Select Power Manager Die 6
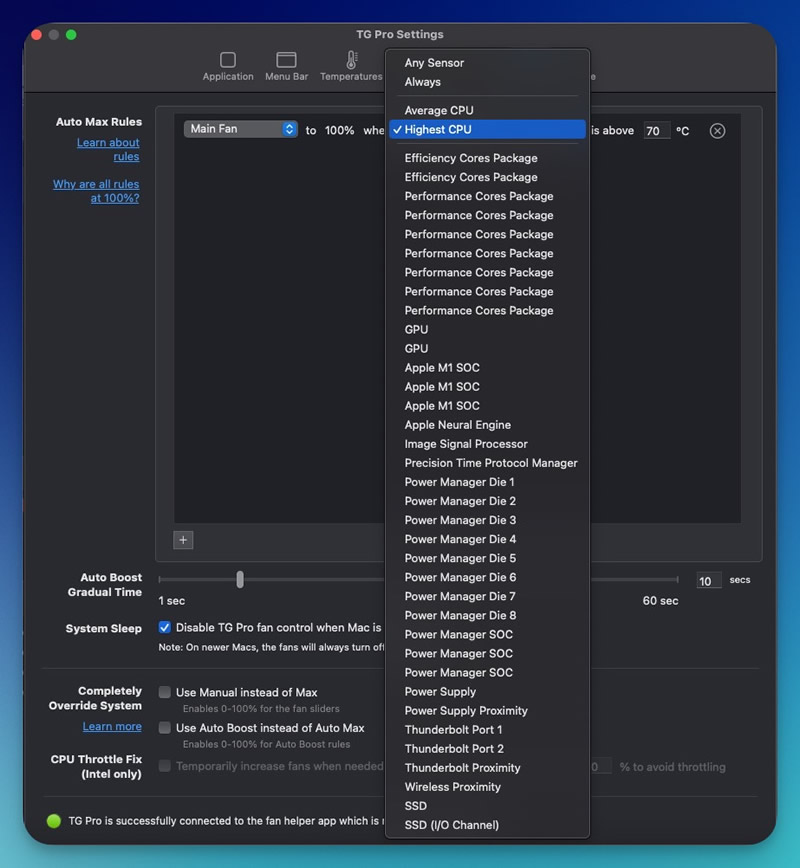The width and height of the screenshot is (800, 868). [487, 577]
